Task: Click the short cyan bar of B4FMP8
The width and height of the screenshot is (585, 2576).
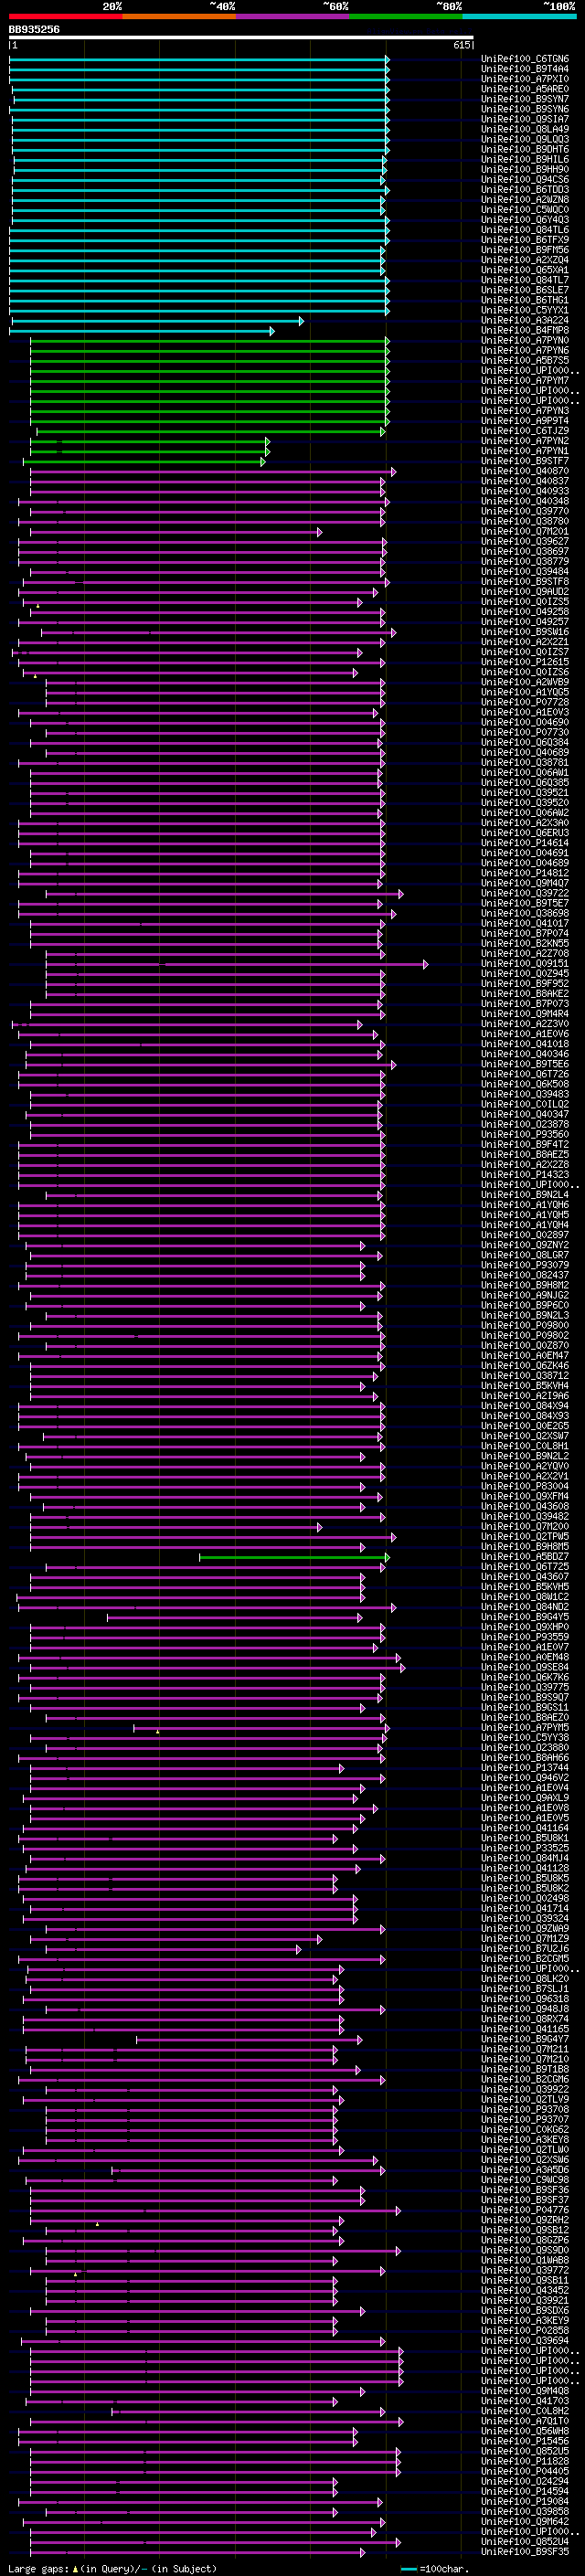Action: 141,330
